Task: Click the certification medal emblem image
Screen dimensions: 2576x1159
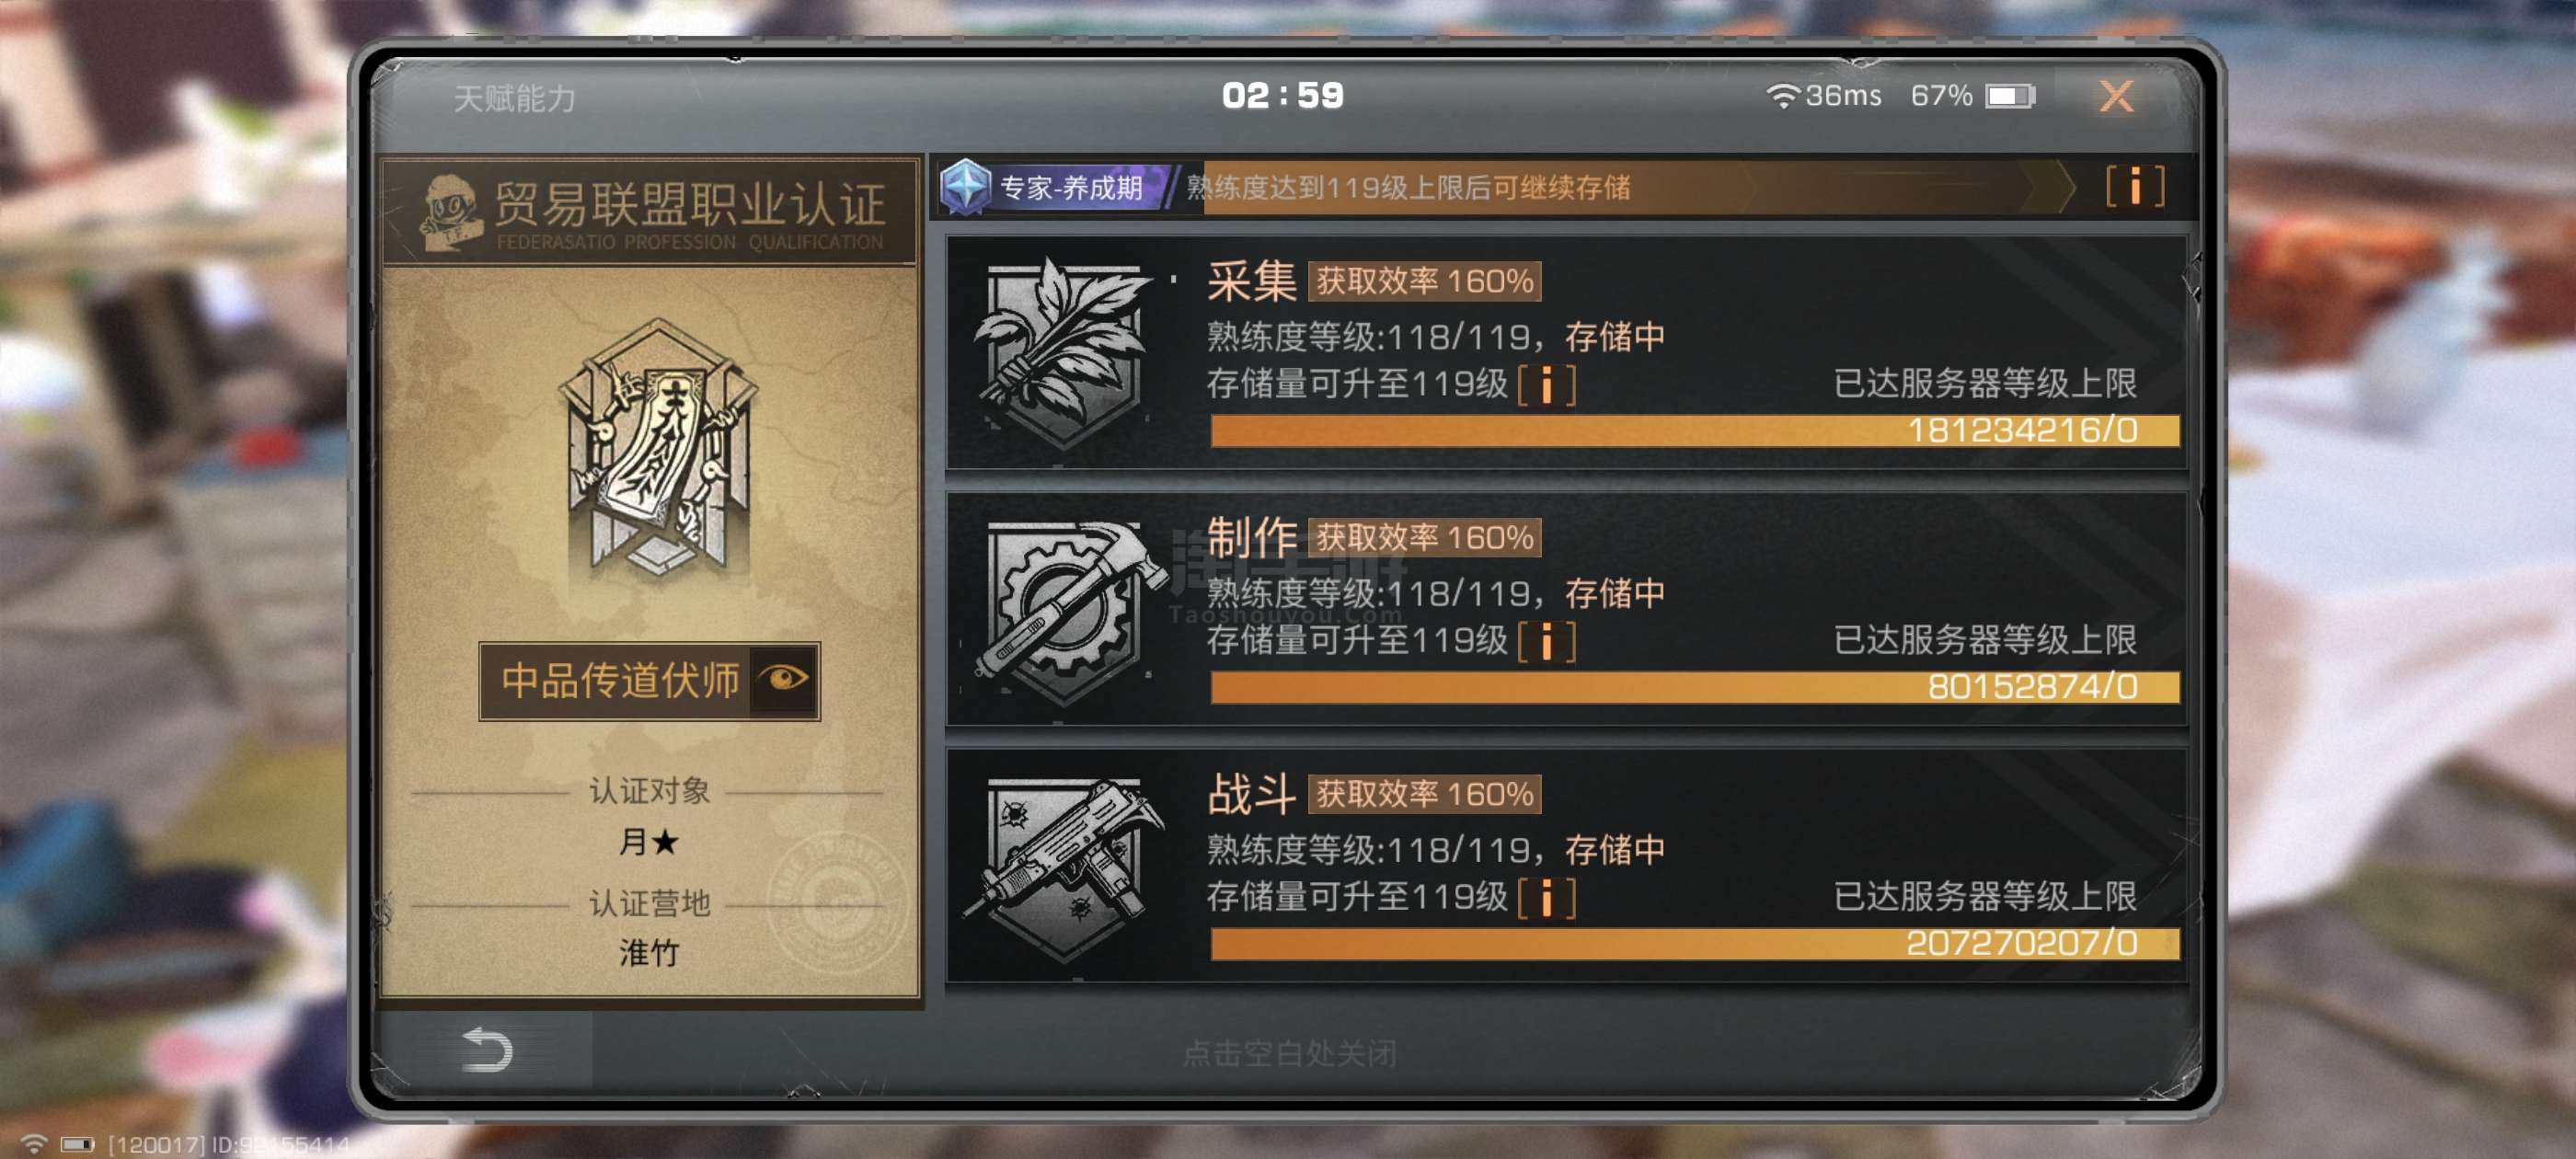Action: click(656, 450)
